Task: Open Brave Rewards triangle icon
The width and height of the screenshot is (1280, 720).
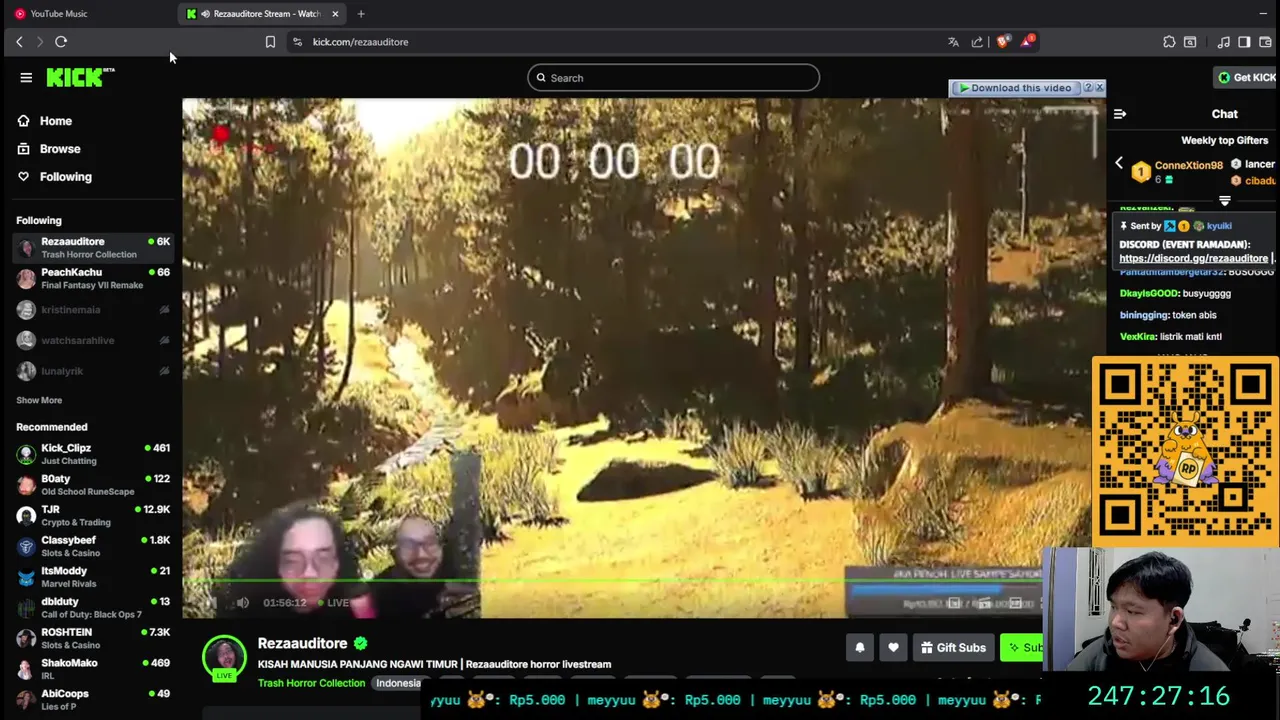Action: 1027,42
